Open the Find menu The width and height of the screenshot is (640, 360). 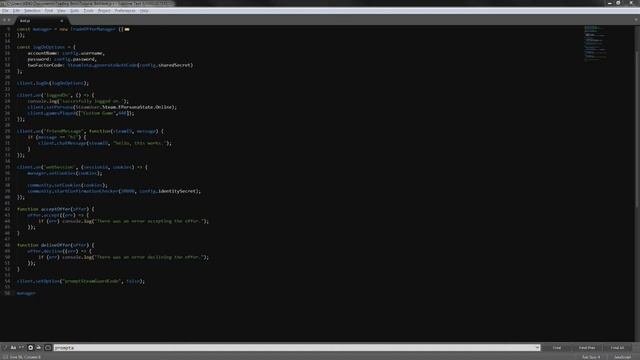[49, 11]
